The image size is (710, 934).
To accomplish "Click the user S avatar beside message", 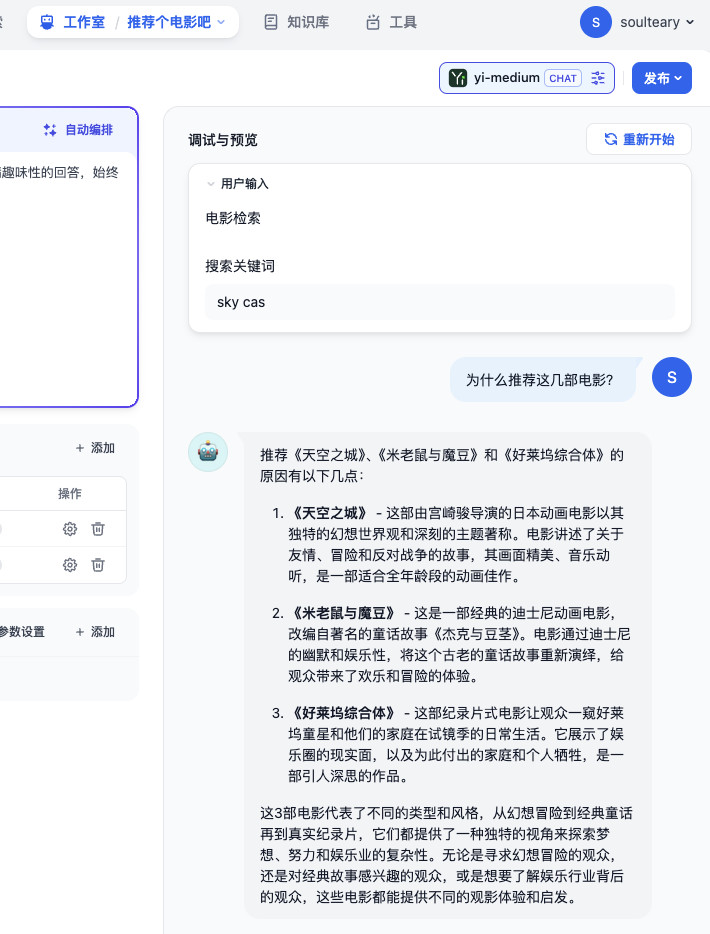I will (671, 377).
